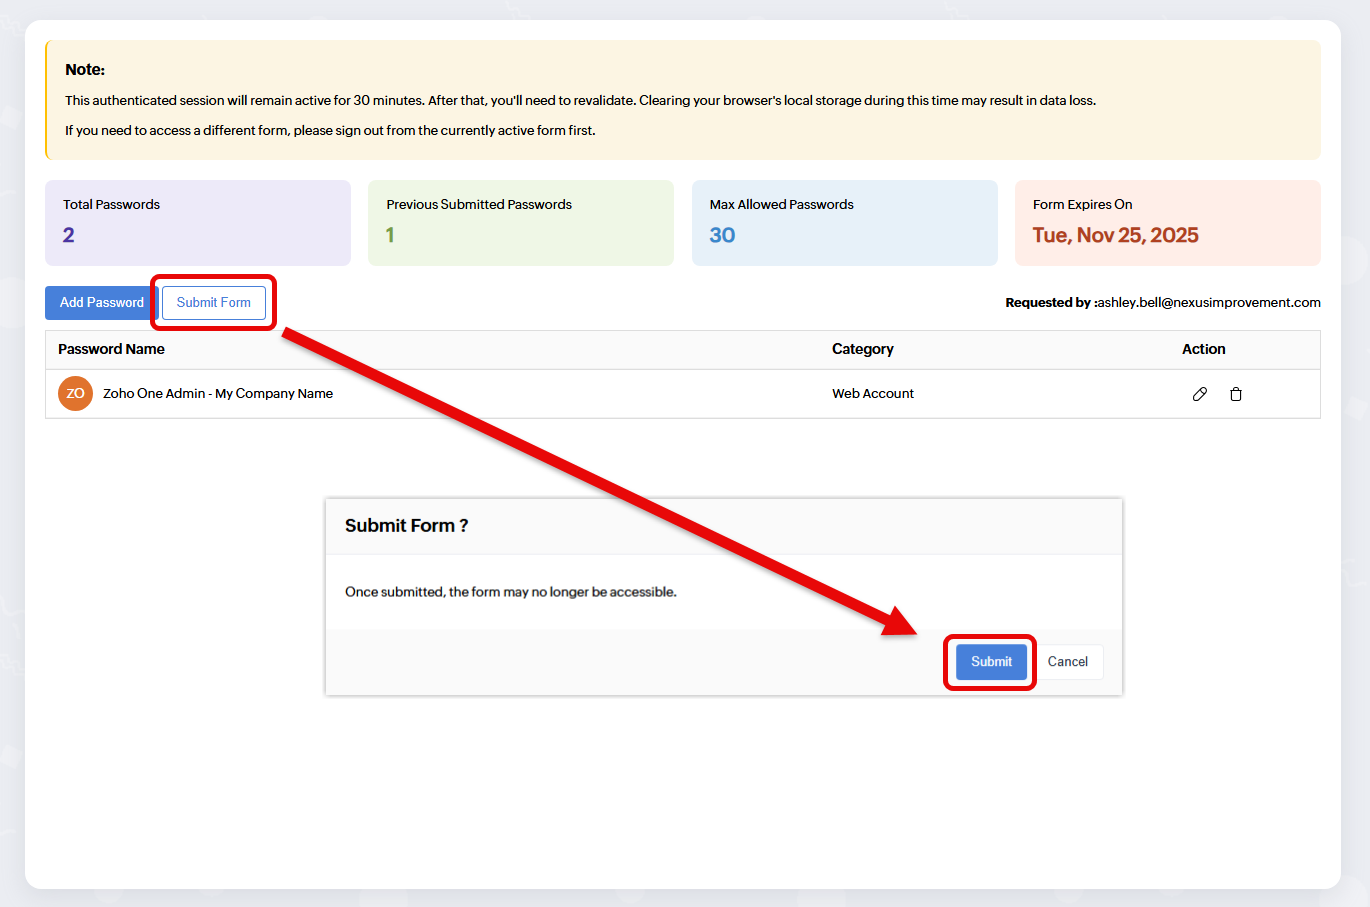Click the Action column header

(x=1203, y=349)
